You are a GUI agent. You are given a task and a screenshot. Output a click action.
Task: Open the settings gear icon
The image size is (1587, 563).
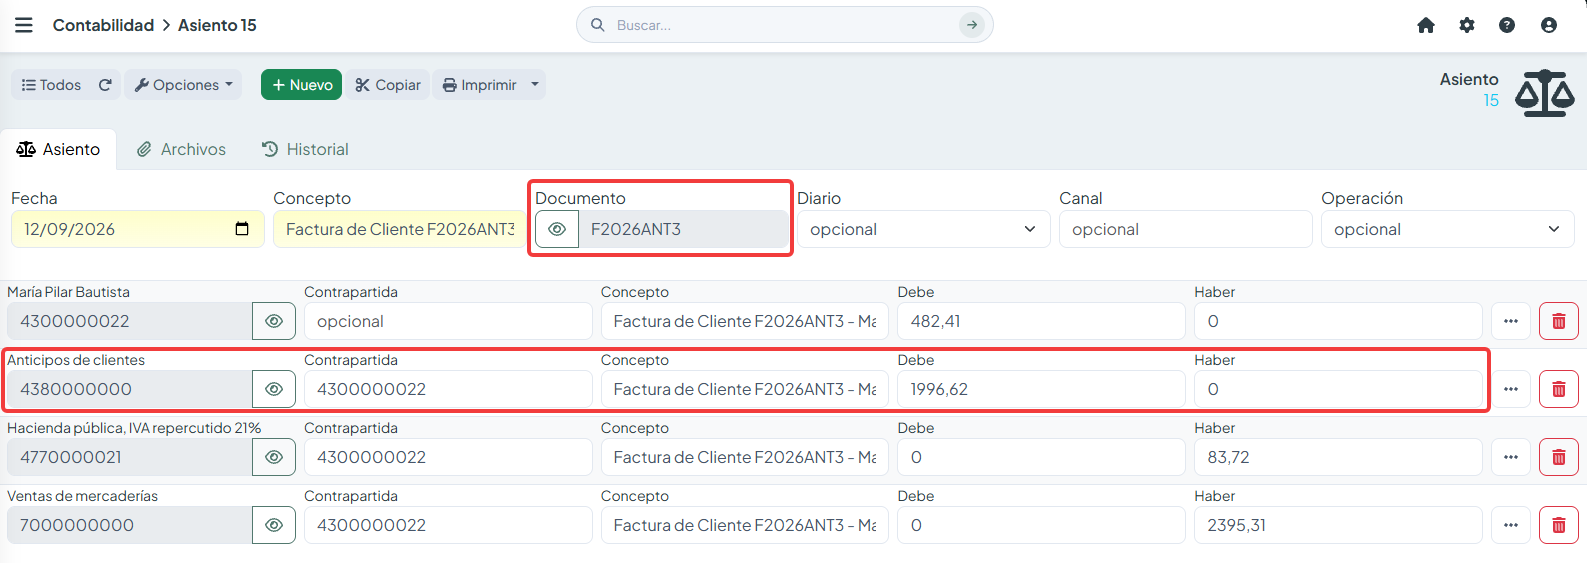point(1467,25)
